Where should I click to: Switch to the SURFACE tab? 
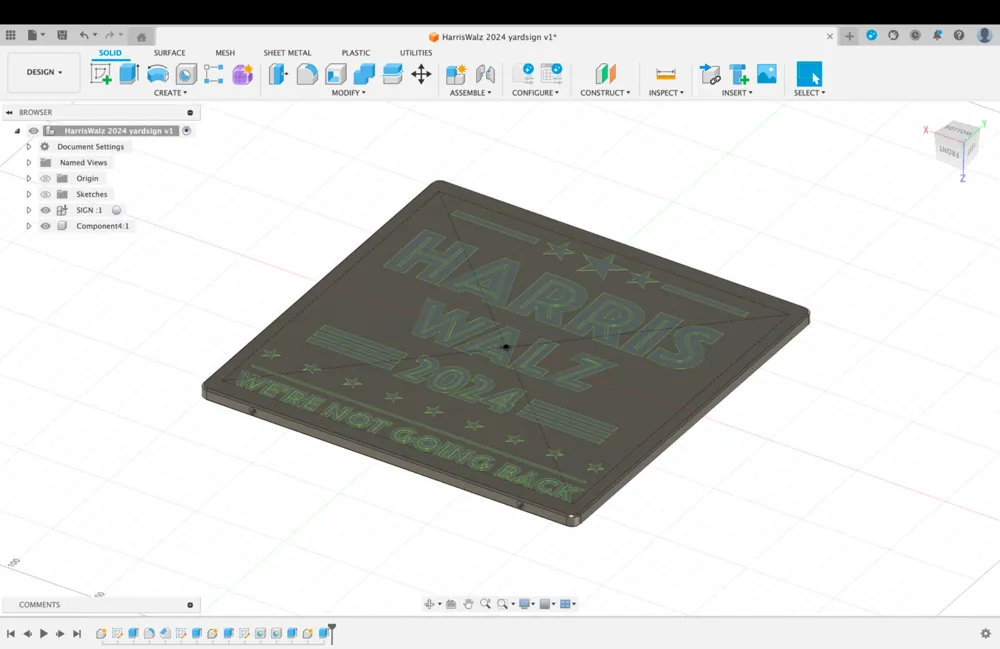(170, 53)
